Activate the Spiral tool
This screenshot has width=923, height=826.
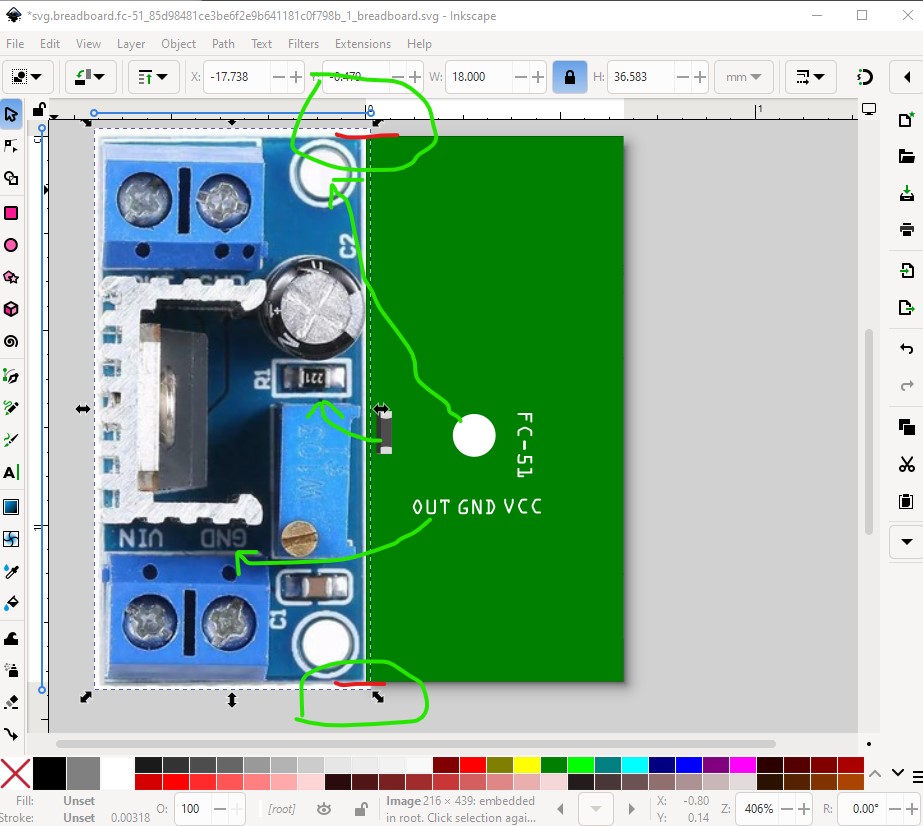11,342
